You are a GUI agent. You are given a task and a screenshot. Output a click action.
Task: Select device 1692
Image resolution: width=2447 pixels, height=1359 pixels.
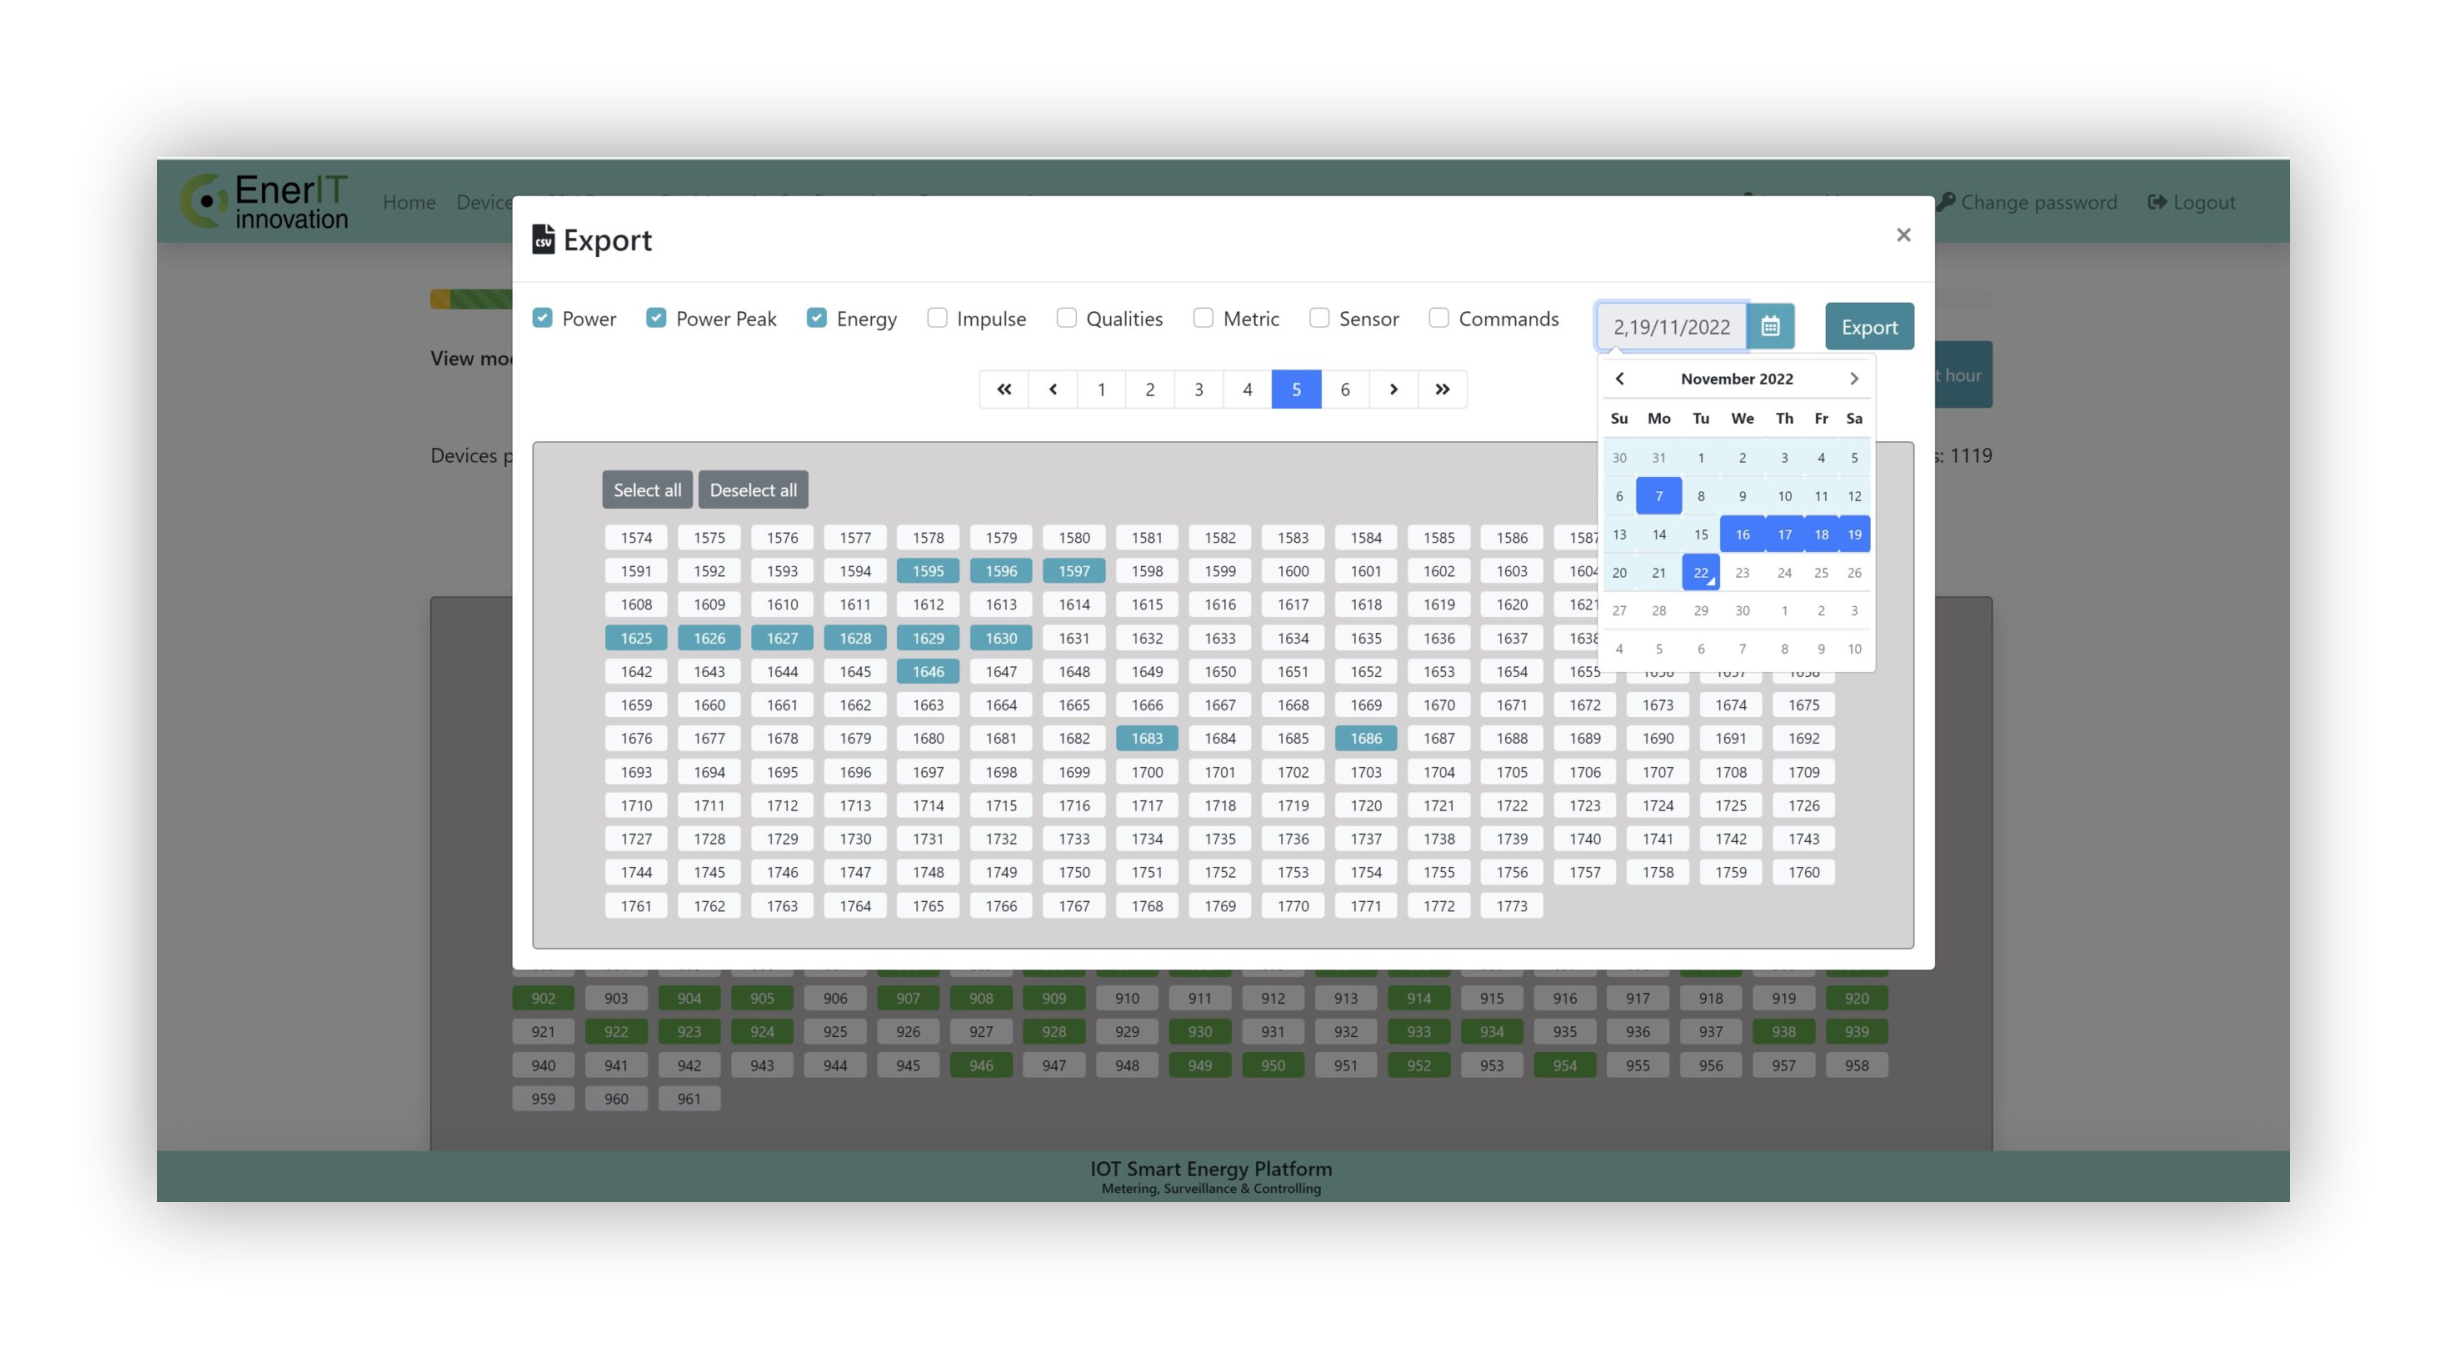pos(1804,738)
